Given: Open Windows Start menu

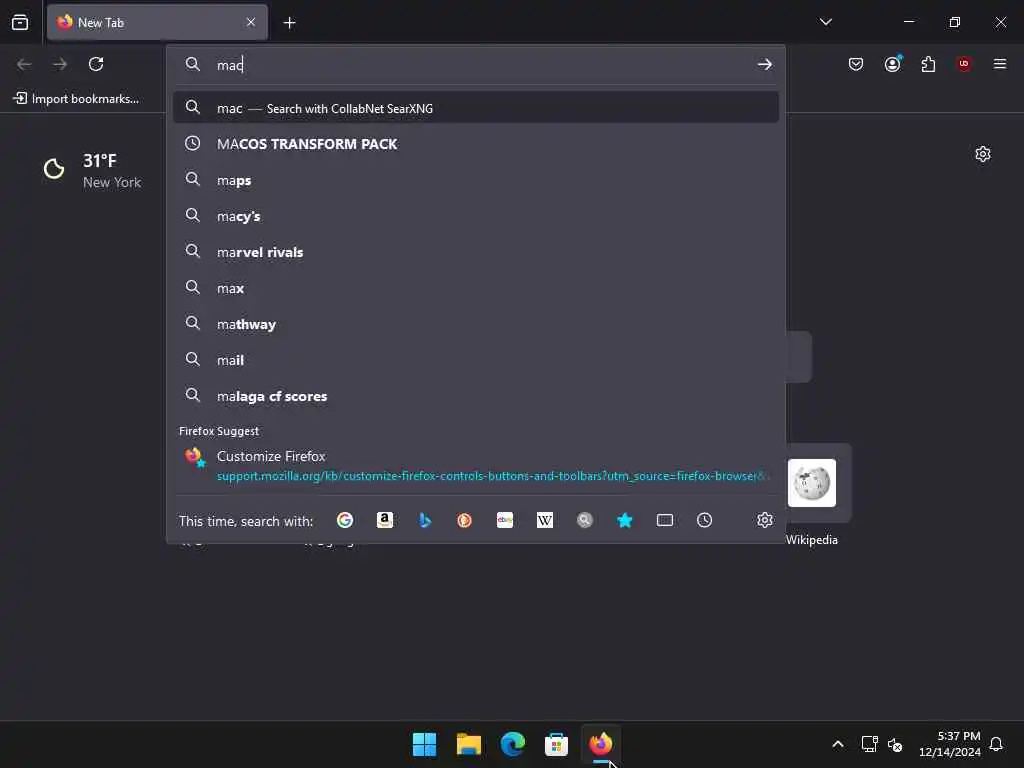Looking at the screenshot, I should pos(424,744).
